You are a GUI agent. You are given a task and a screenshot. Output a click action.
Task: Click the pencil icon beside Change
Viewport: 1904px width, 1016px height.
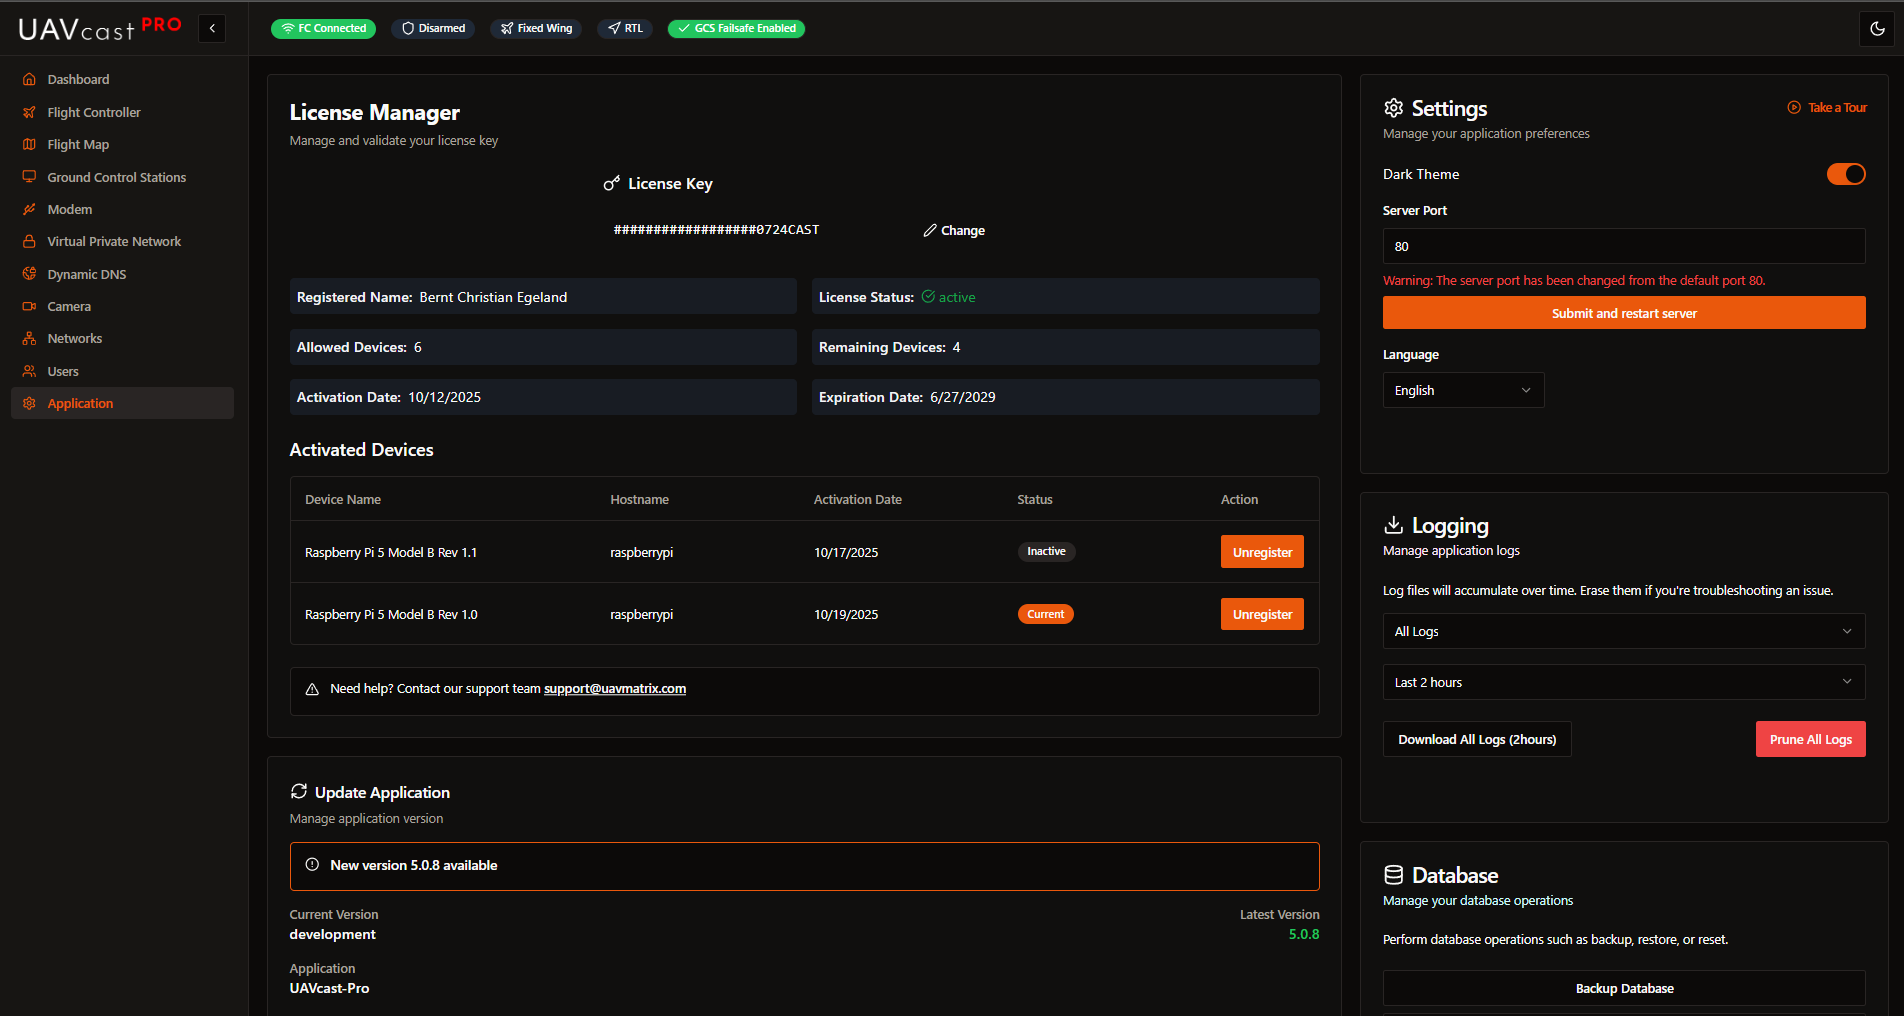(930, 230)
